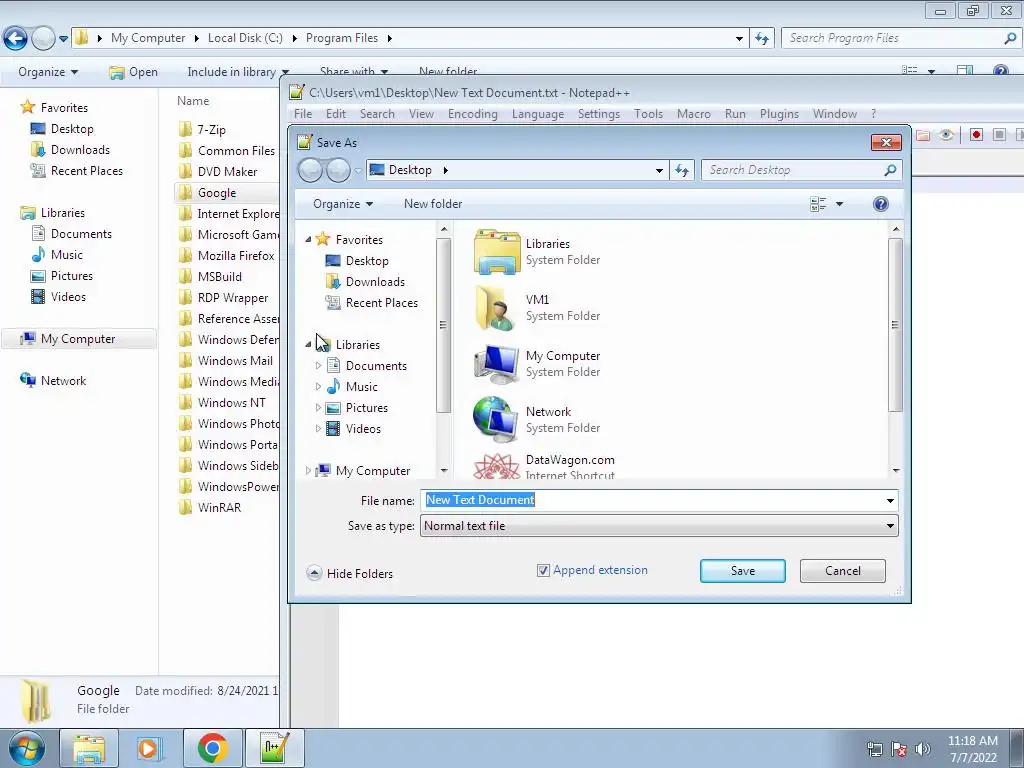
Task: Select the VM1 user folder icon
Action: pos(496,308)
